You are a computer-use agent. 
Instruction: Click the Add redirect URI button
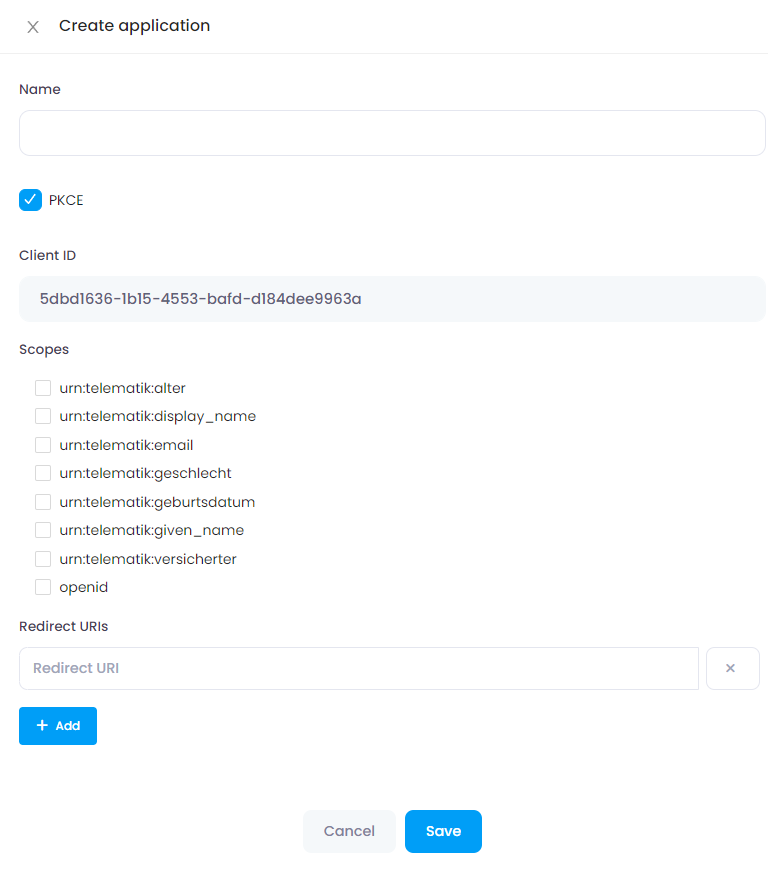tap(58, 725)
